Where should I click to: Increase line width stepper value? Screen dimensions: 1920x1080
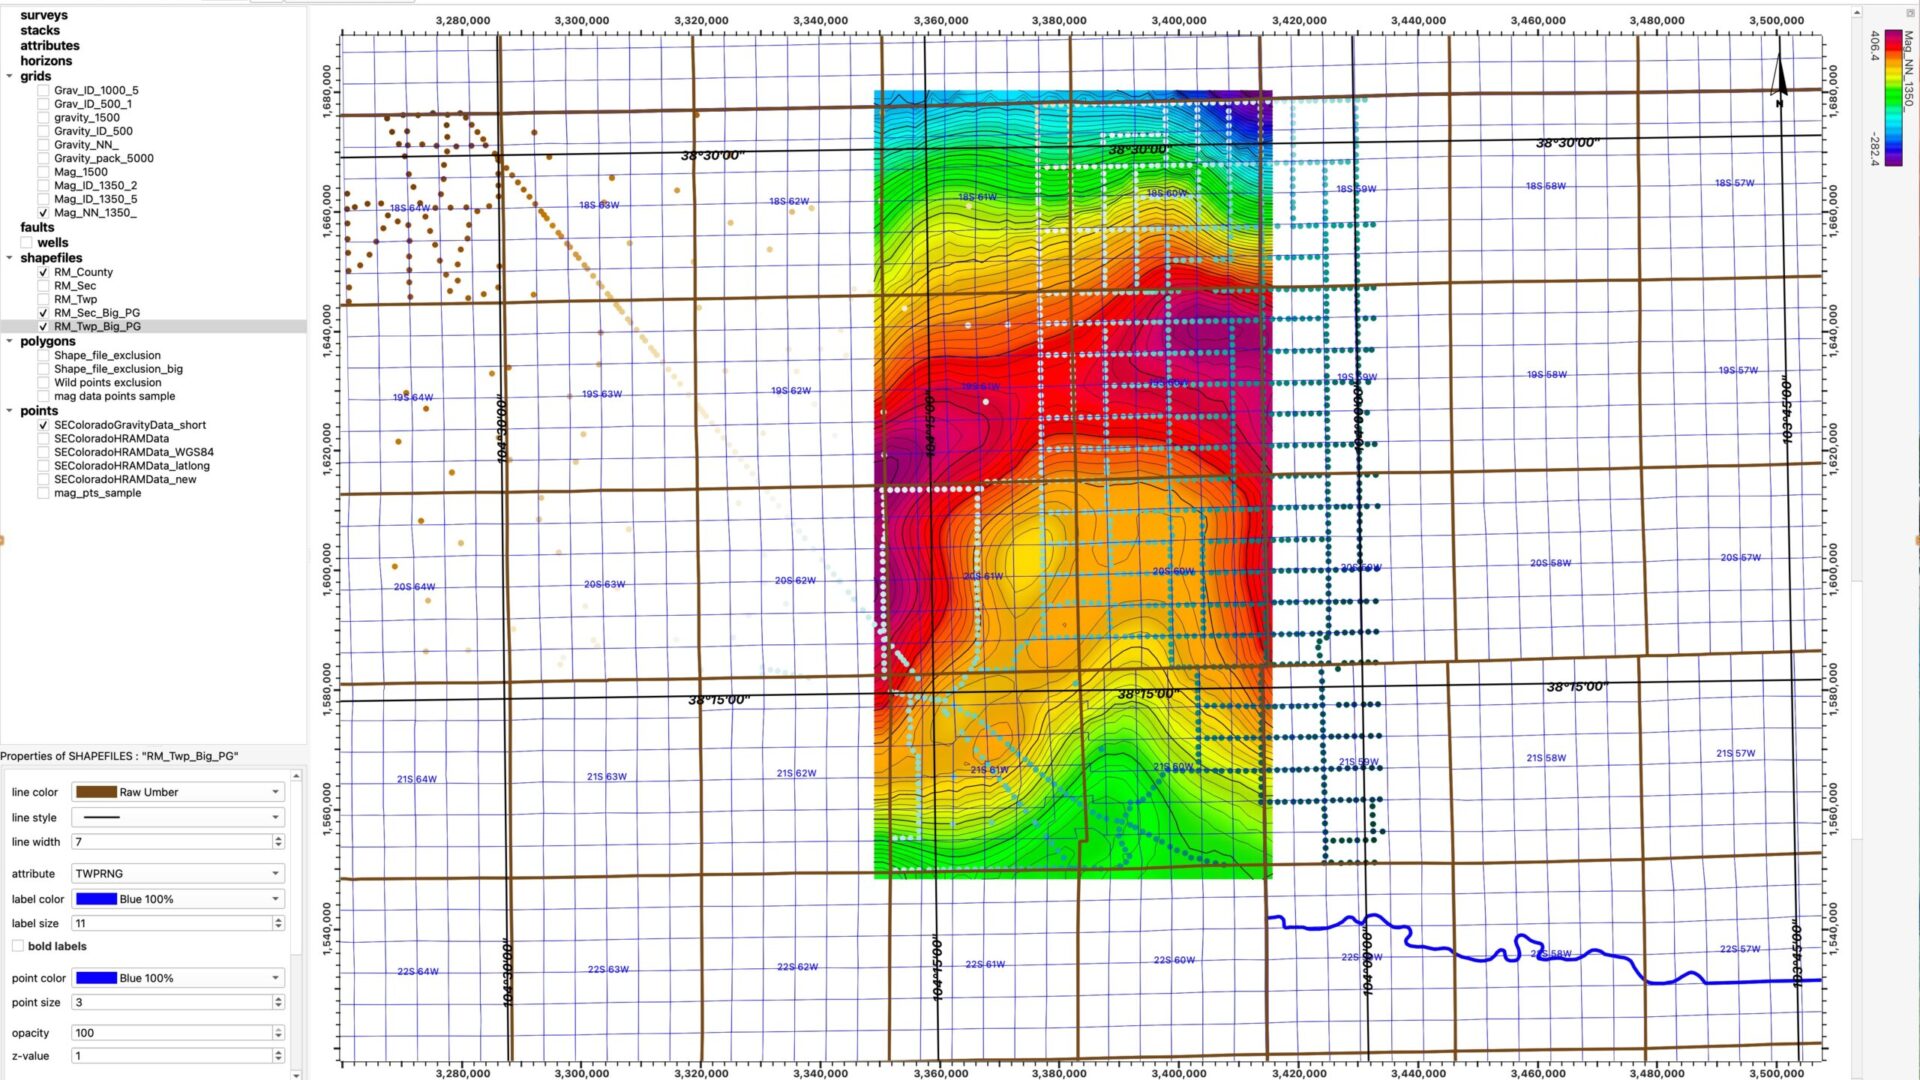[x=278, y=838]
